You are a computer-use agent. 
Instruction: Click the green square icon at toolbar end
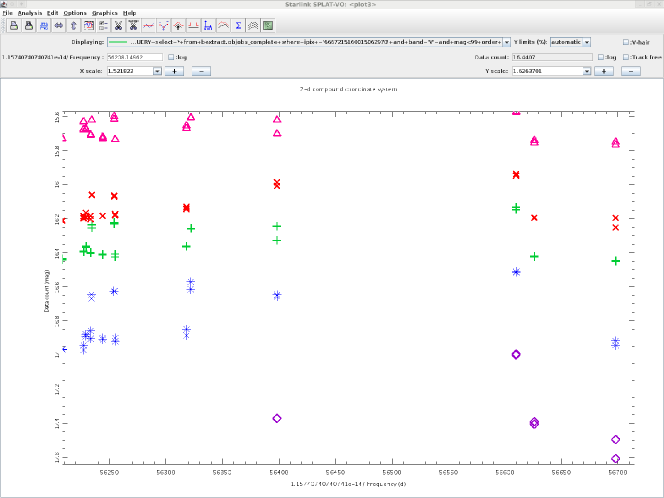click(x=268, y=25)
